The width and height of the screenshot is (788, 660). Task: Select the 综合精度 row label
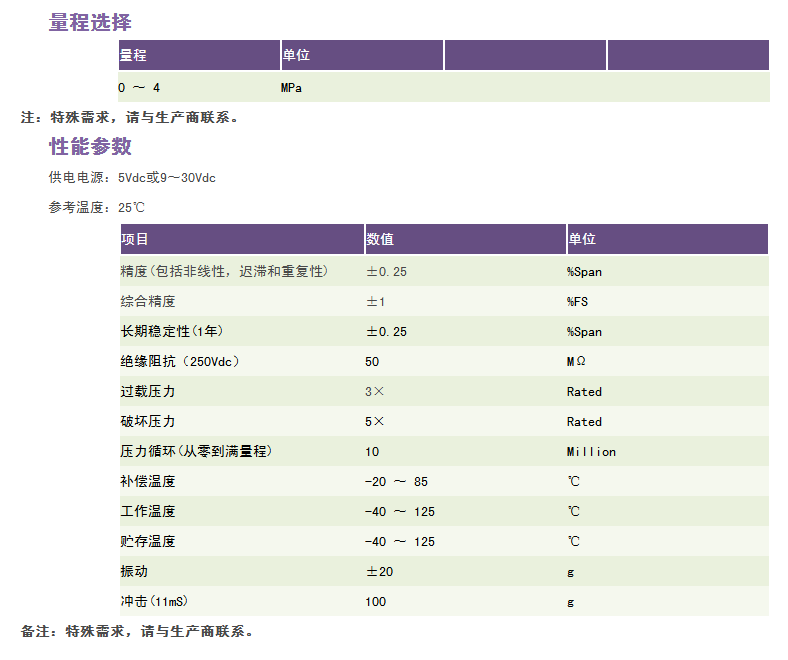coord(148,301)
